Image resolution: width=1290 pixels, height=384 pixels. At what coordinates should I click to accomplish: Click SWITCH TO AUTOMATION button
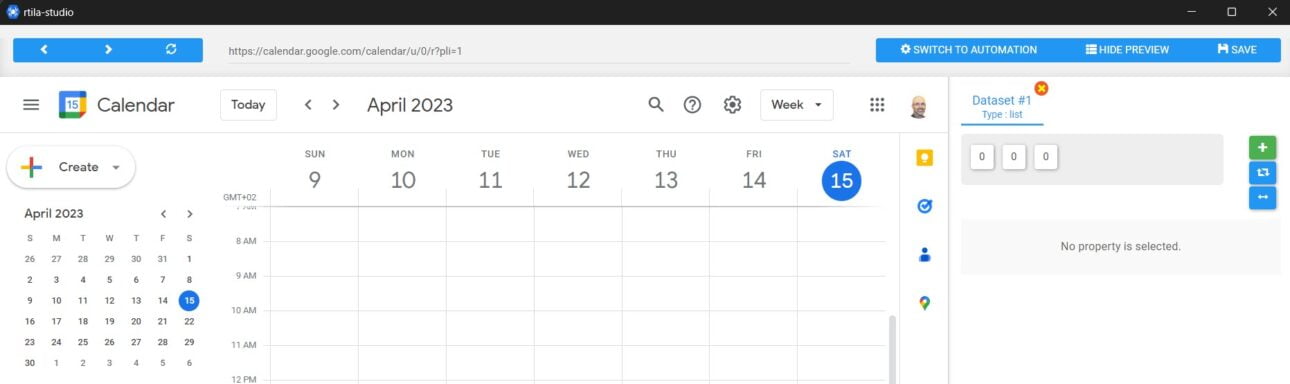[968, 49]
